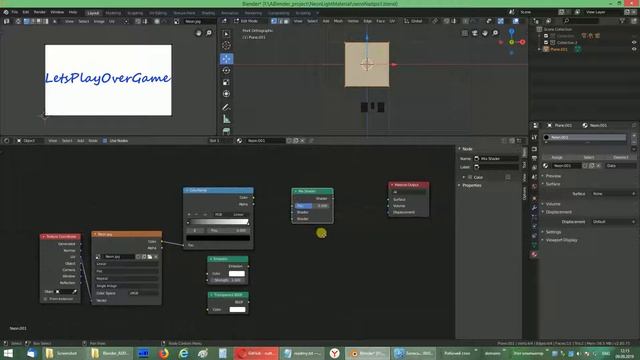The image size is (640, 360).
Task: Toggle the Use Nodes checkbox
Action: [105, 140]
